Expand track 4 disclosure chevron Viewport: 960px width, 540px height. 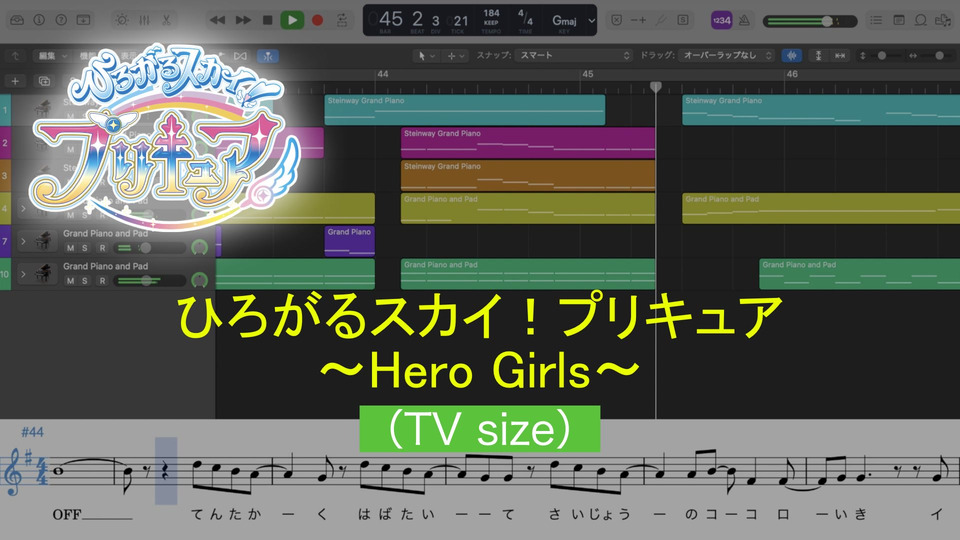(23, 208)
